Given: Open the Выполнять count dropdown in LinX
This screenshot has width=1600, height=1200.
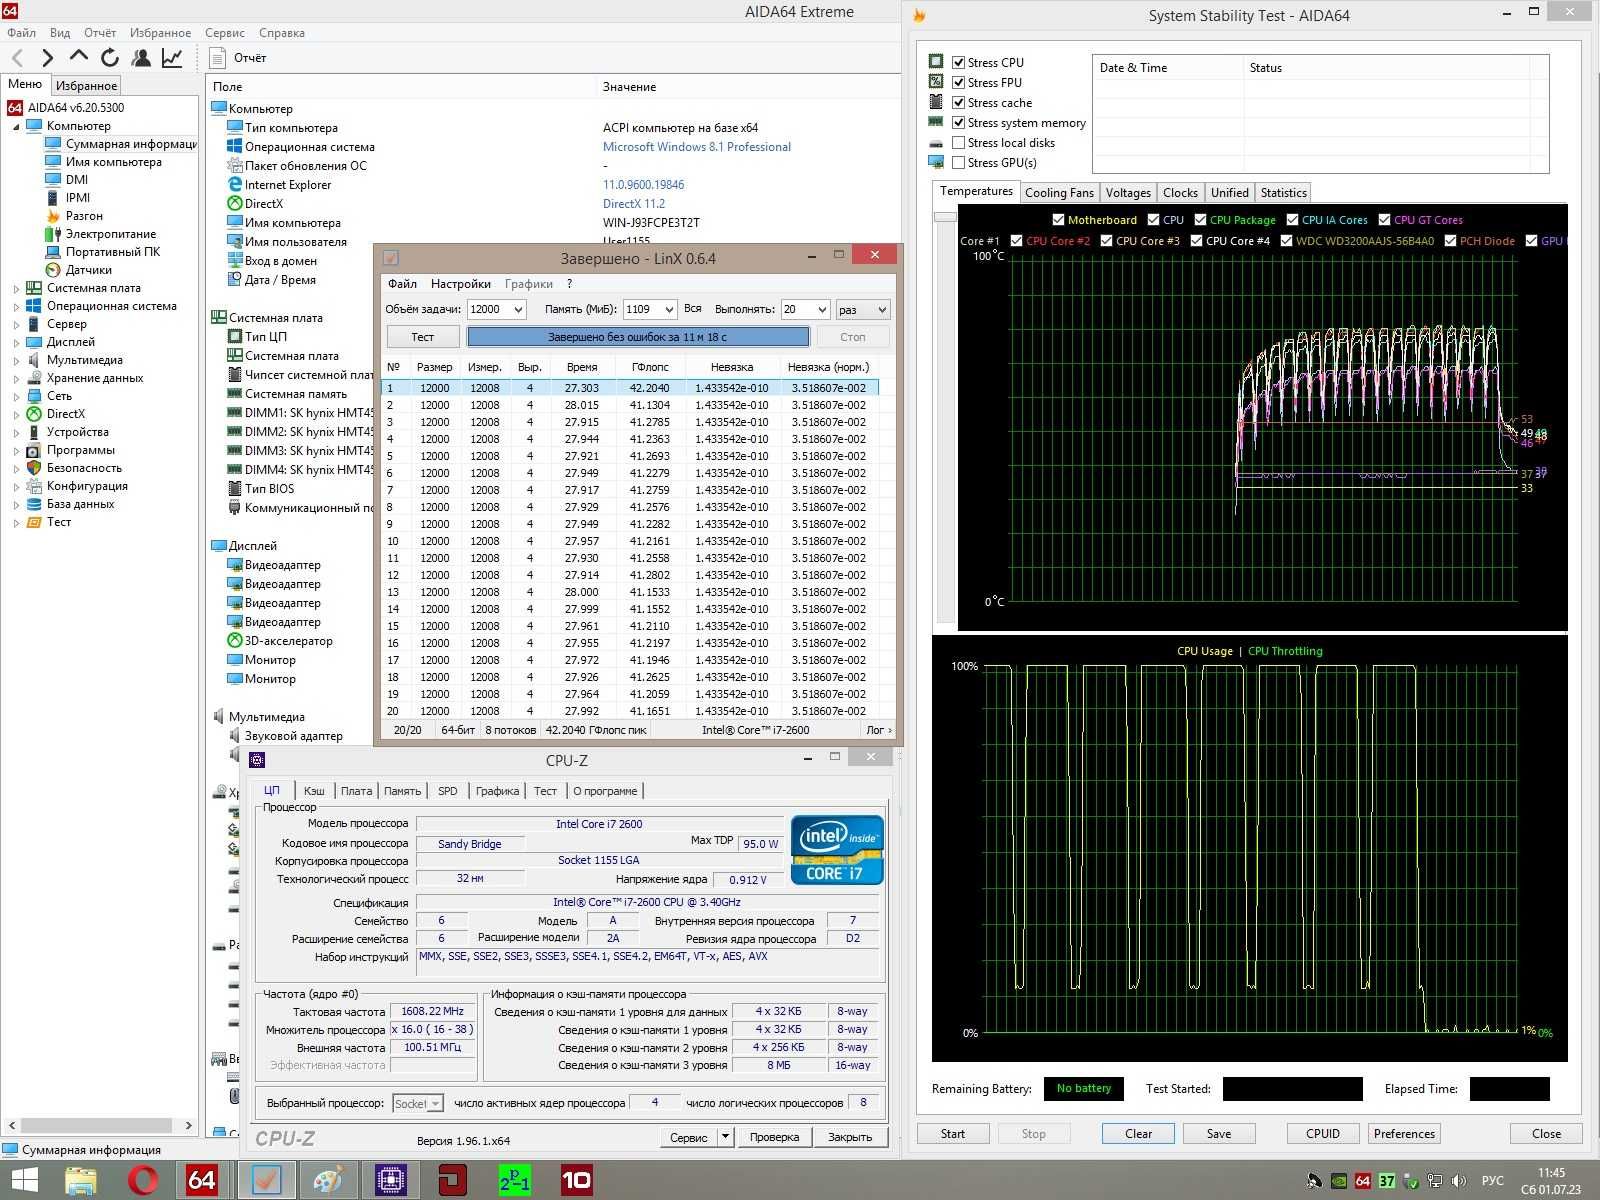Looking at the screenshot, I should 822,310.
